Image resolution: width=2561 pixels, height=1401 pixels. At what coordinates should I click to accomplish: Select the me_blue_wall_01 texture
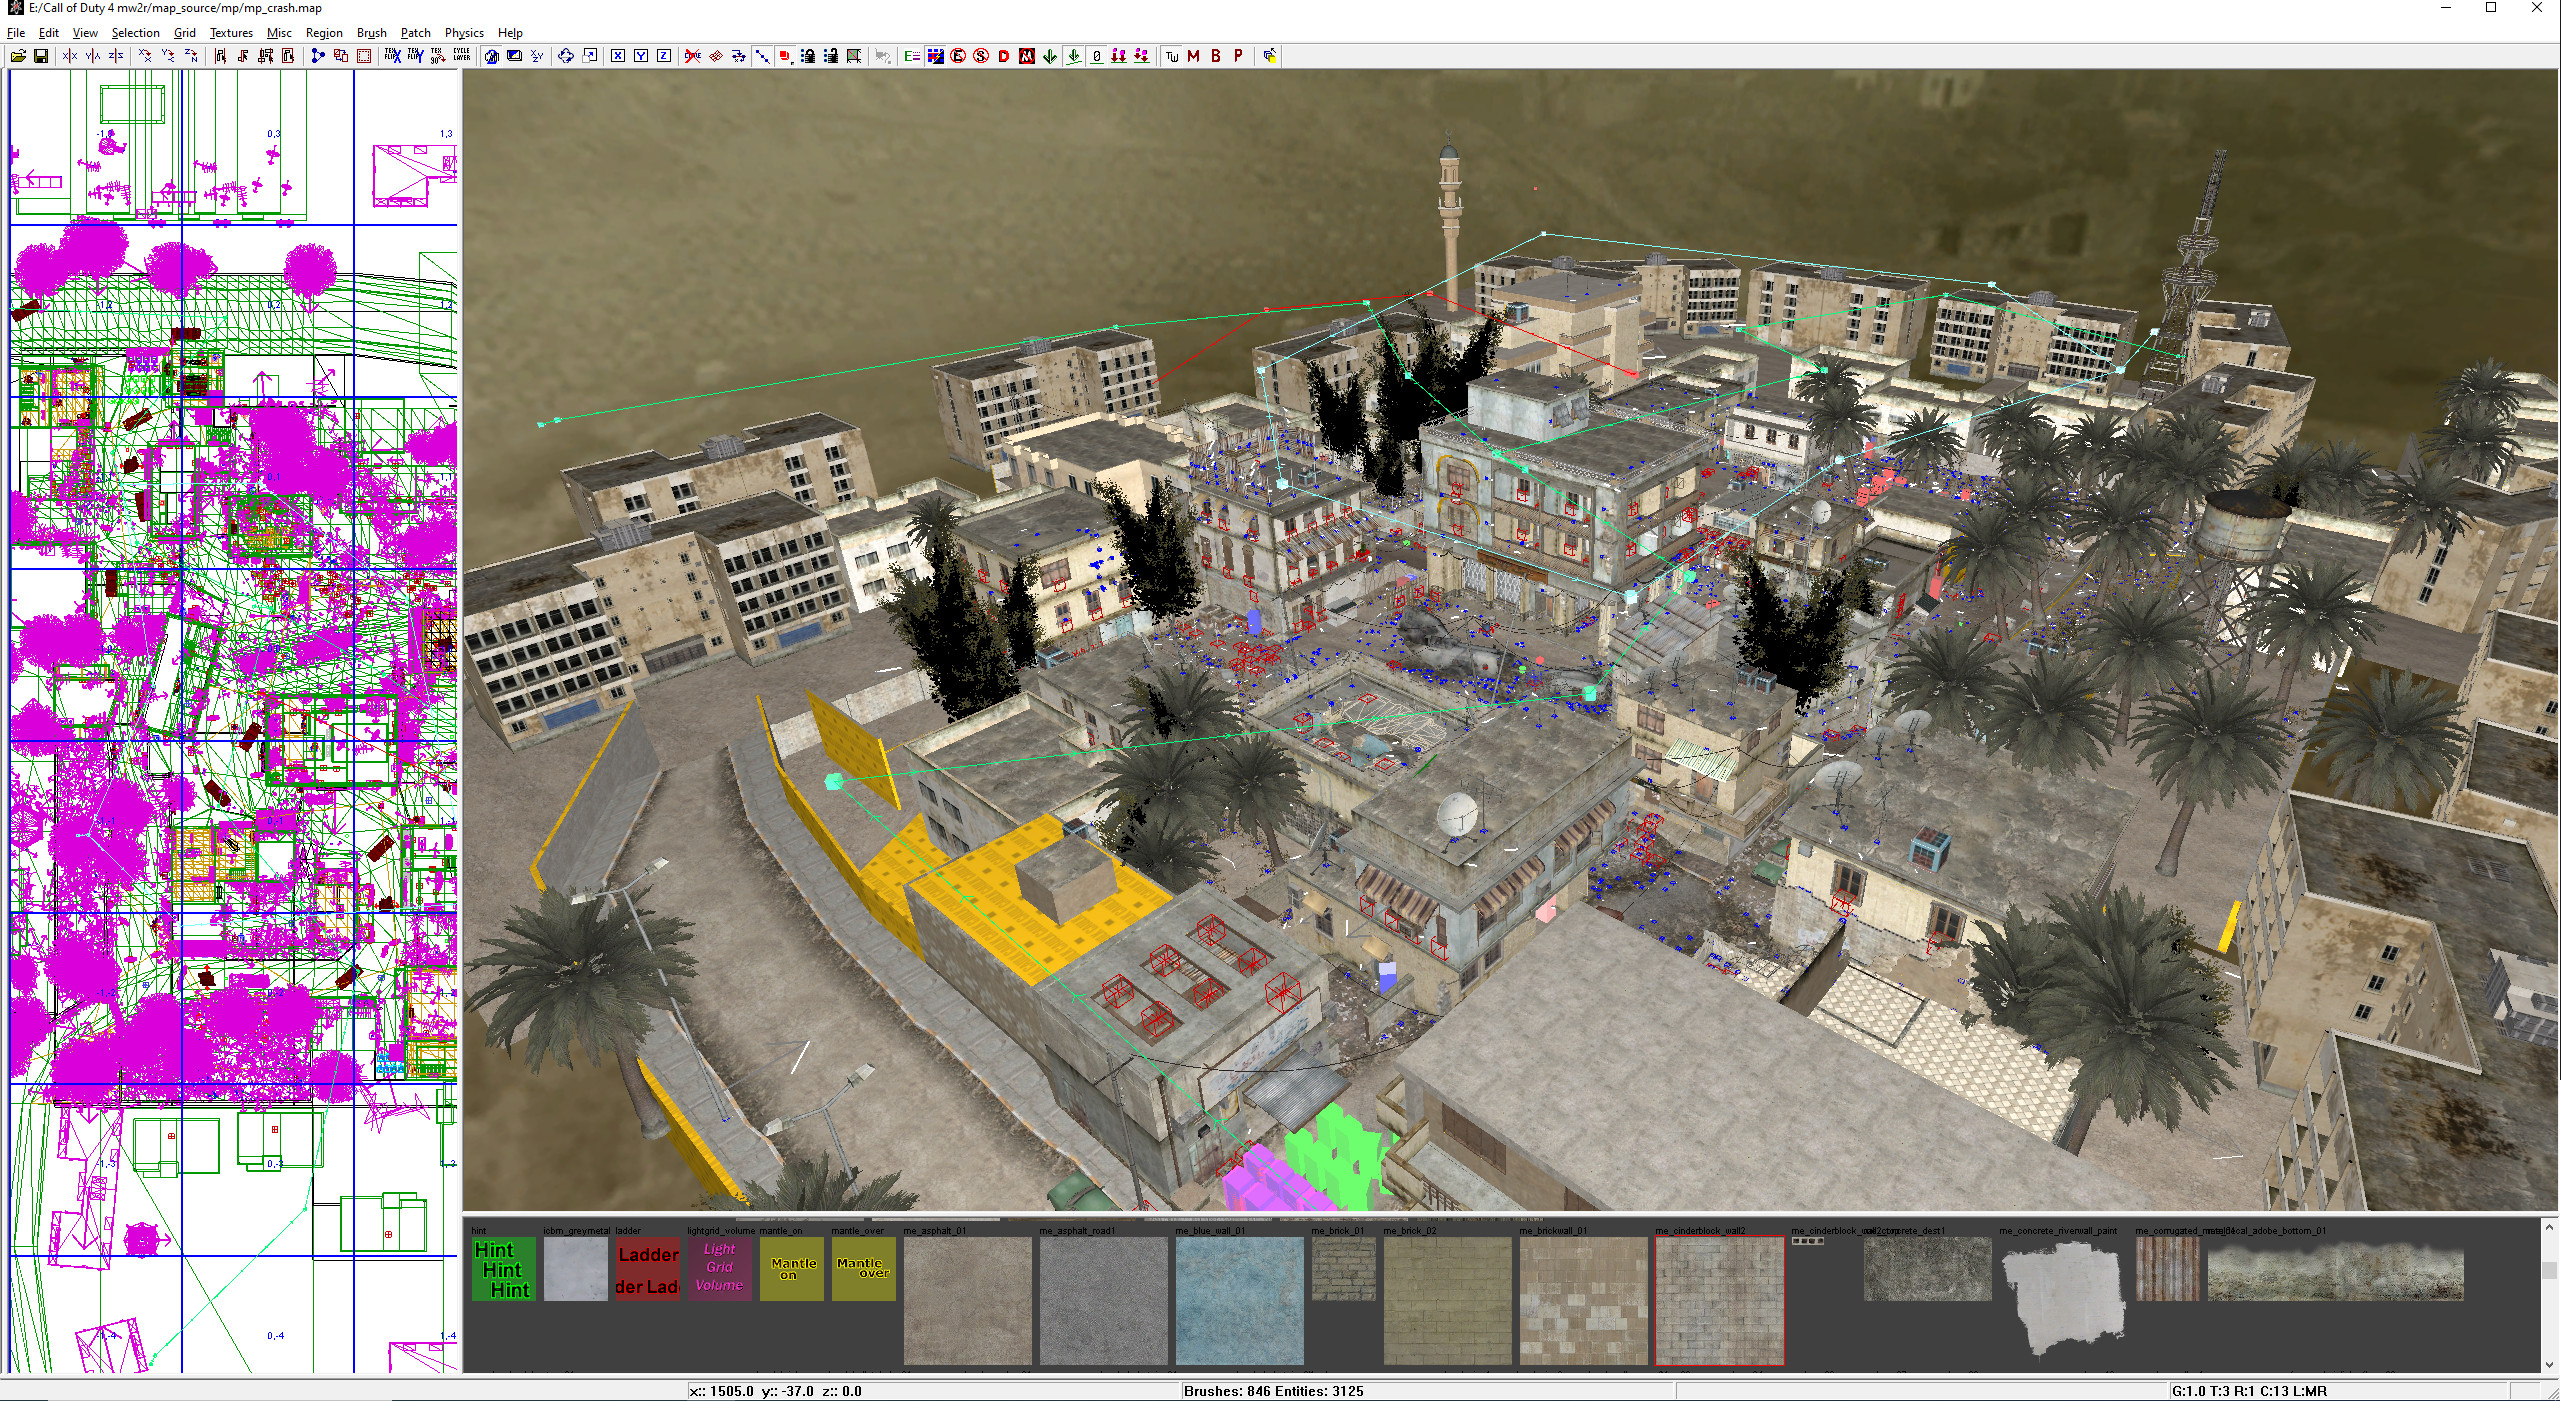tap(1240, 1301)
